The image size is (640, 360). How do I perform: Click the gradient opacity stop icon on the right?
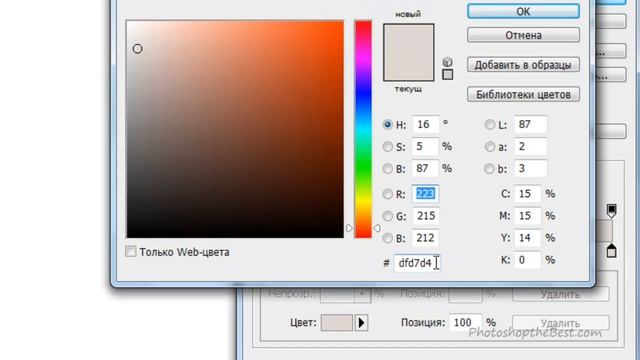(x=611, y=211)
